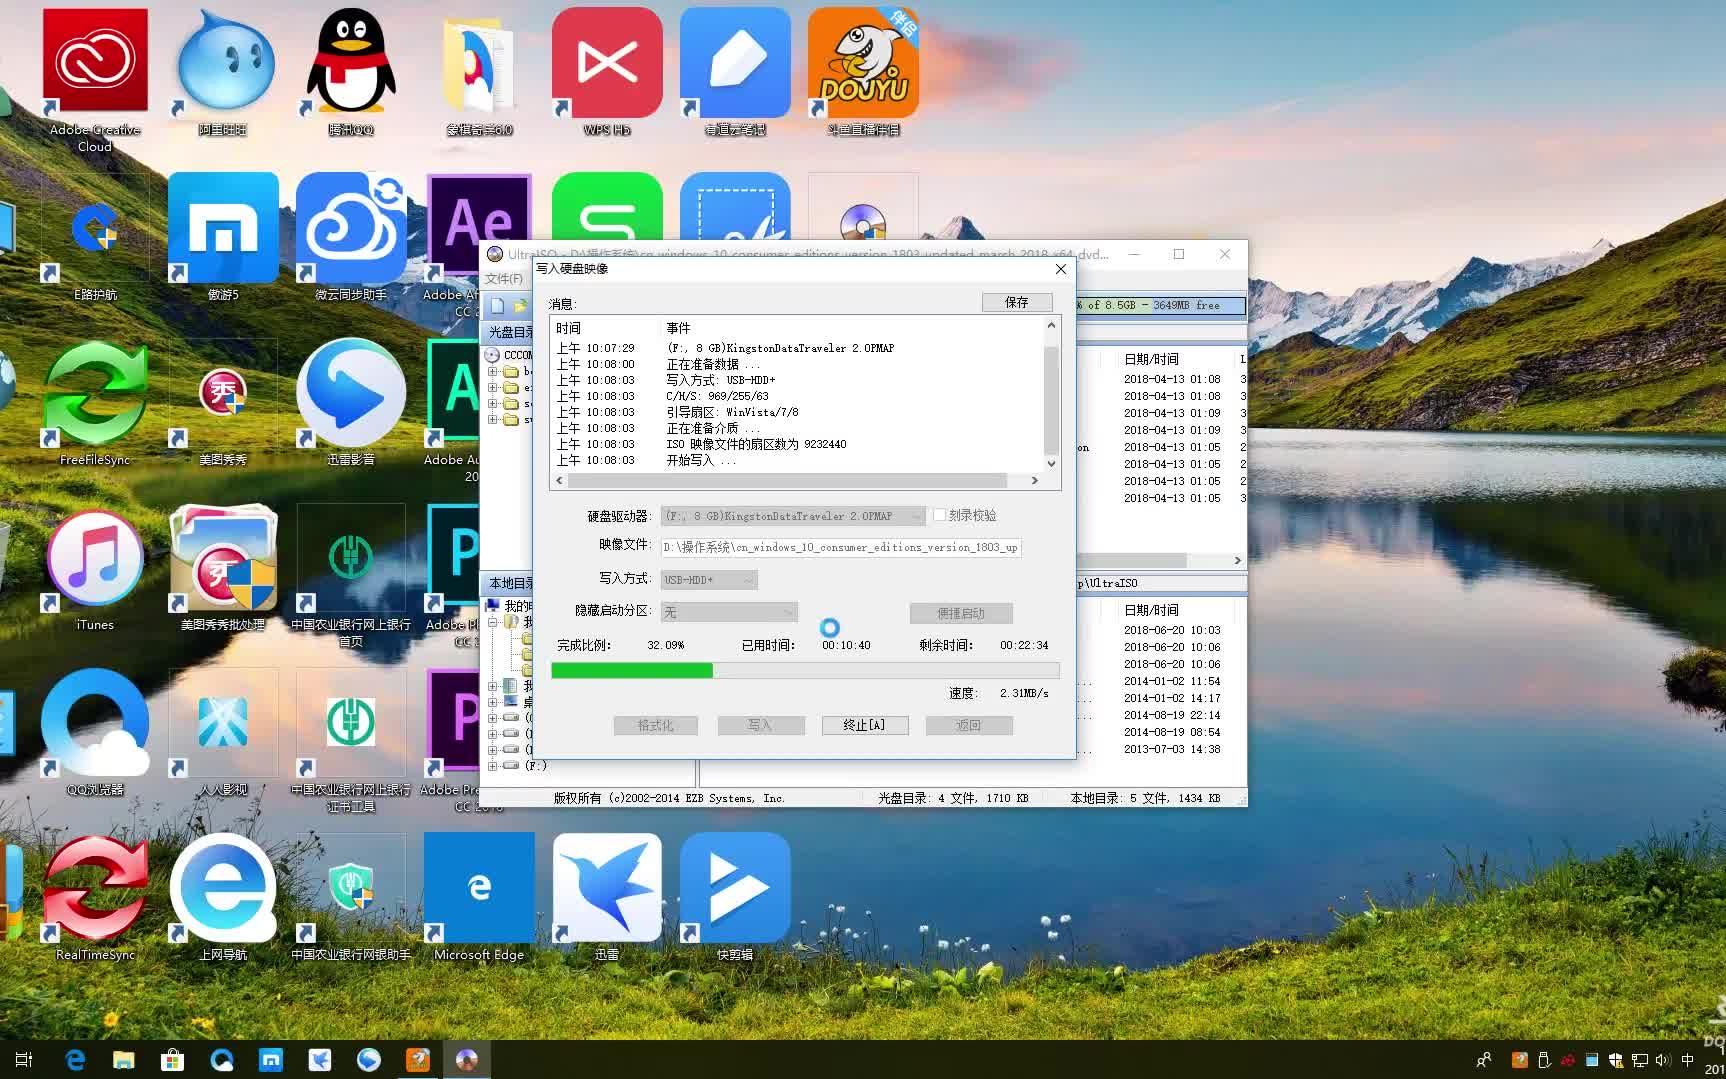Click the message log horizontal scrollbar
This screenshot has height=1079, width=1726.
[787, 481]
